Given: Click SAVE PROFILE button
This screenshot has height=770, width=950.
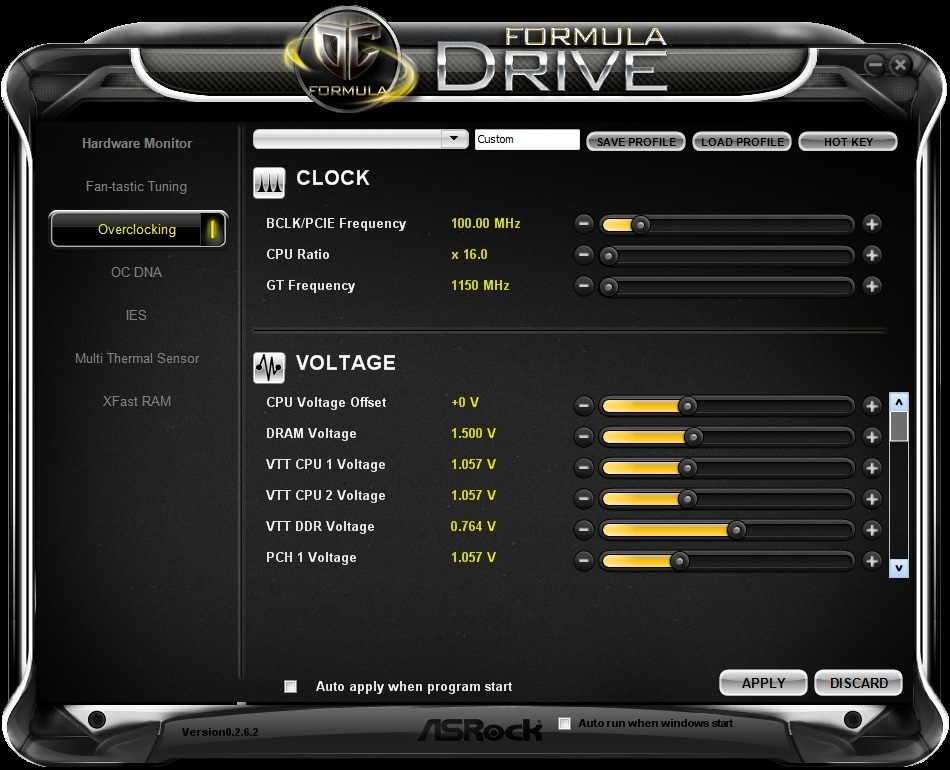Looking at the screenshot, I should 636,142.
